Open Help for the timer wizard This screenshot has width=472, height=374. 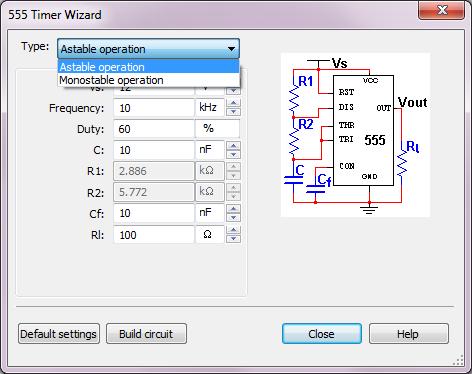(x=409, y=334)
